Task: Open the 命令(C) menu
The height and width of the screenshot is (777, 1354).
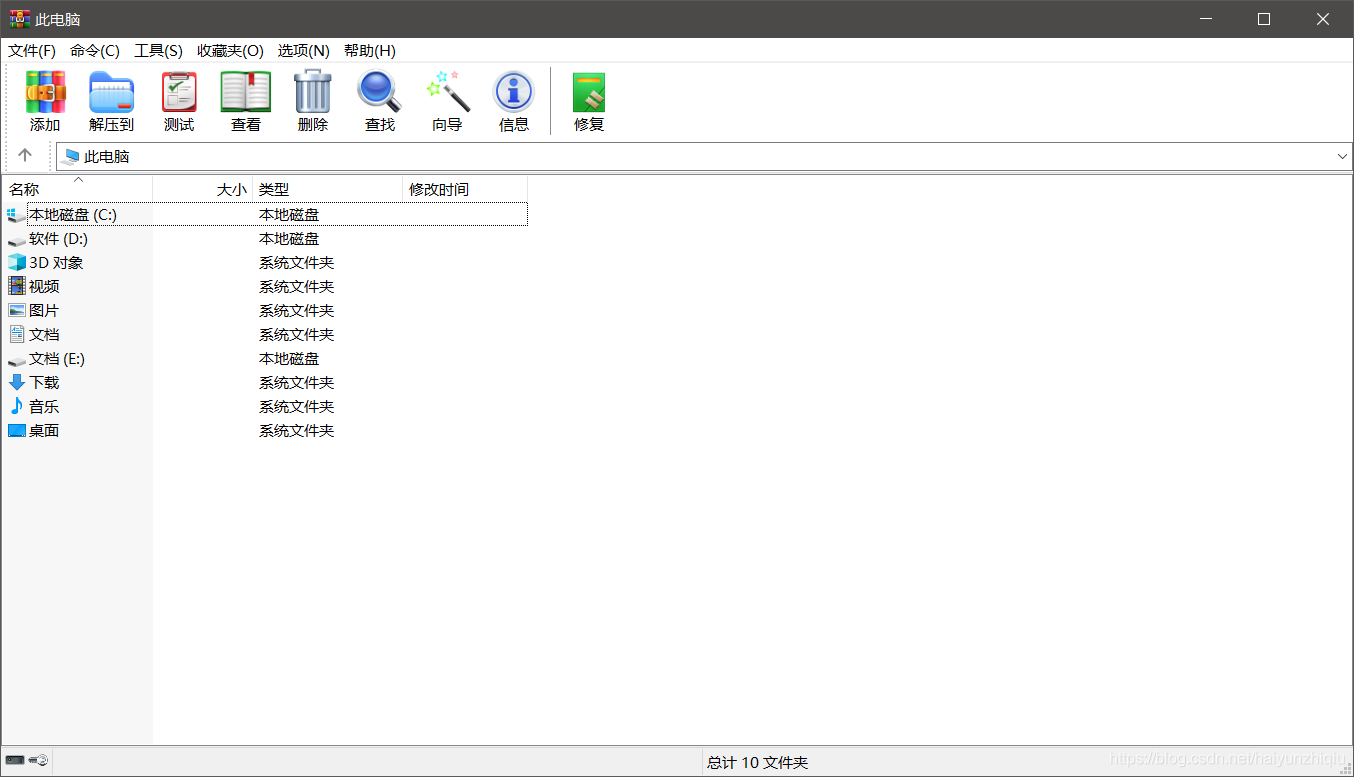Action: tap(95, 51)
